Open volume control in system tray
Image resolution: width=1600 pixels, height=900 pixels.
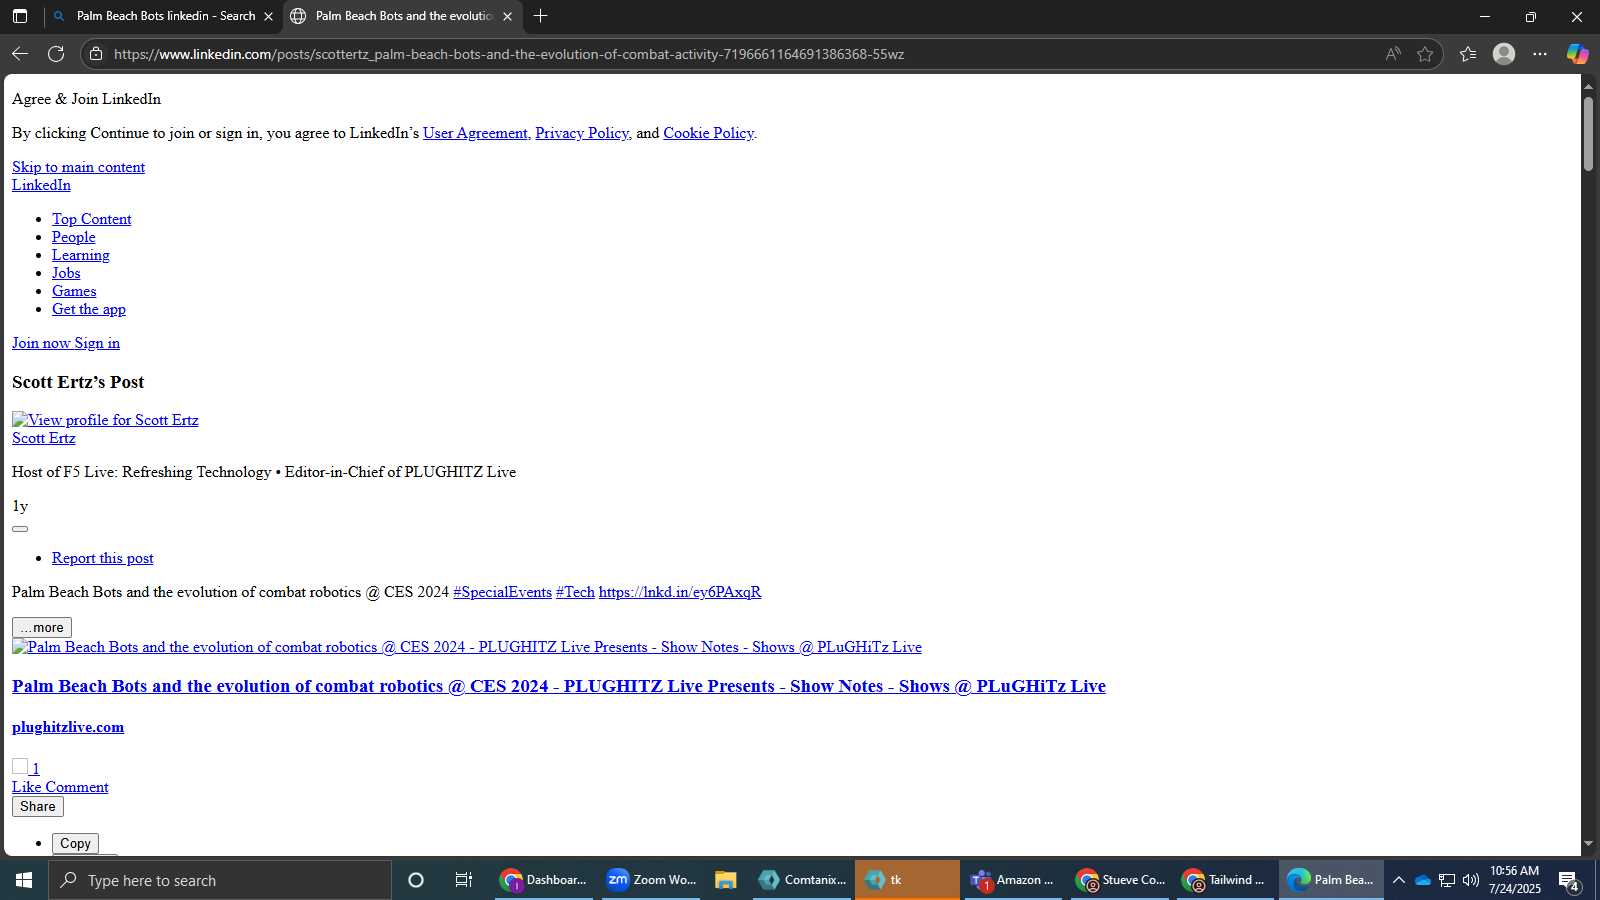point(1470,880)
